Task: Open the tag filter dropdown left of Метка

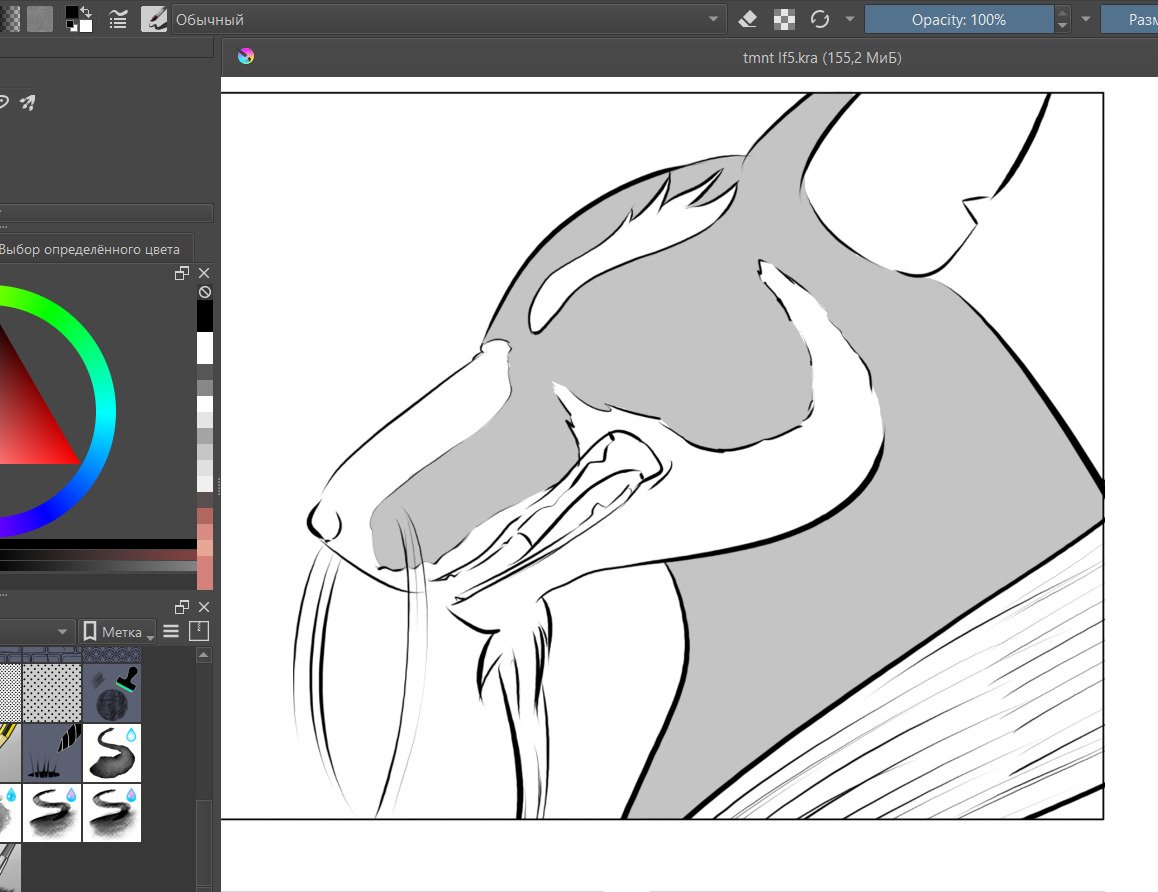Action: pos(36,631)
